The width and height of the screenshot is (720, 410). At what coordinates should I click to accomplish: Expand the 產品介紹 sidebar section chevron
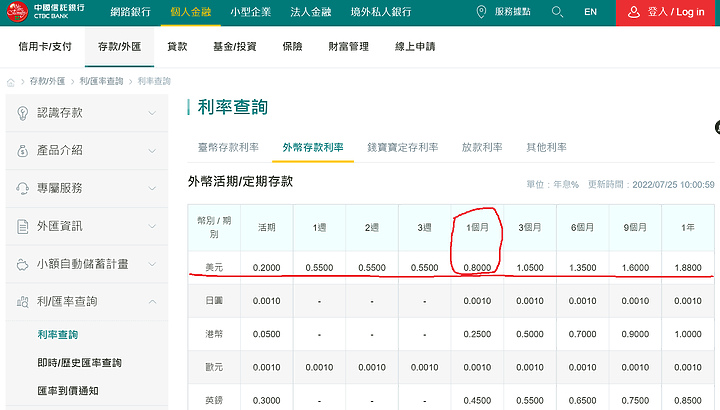[x=152, y=151]
